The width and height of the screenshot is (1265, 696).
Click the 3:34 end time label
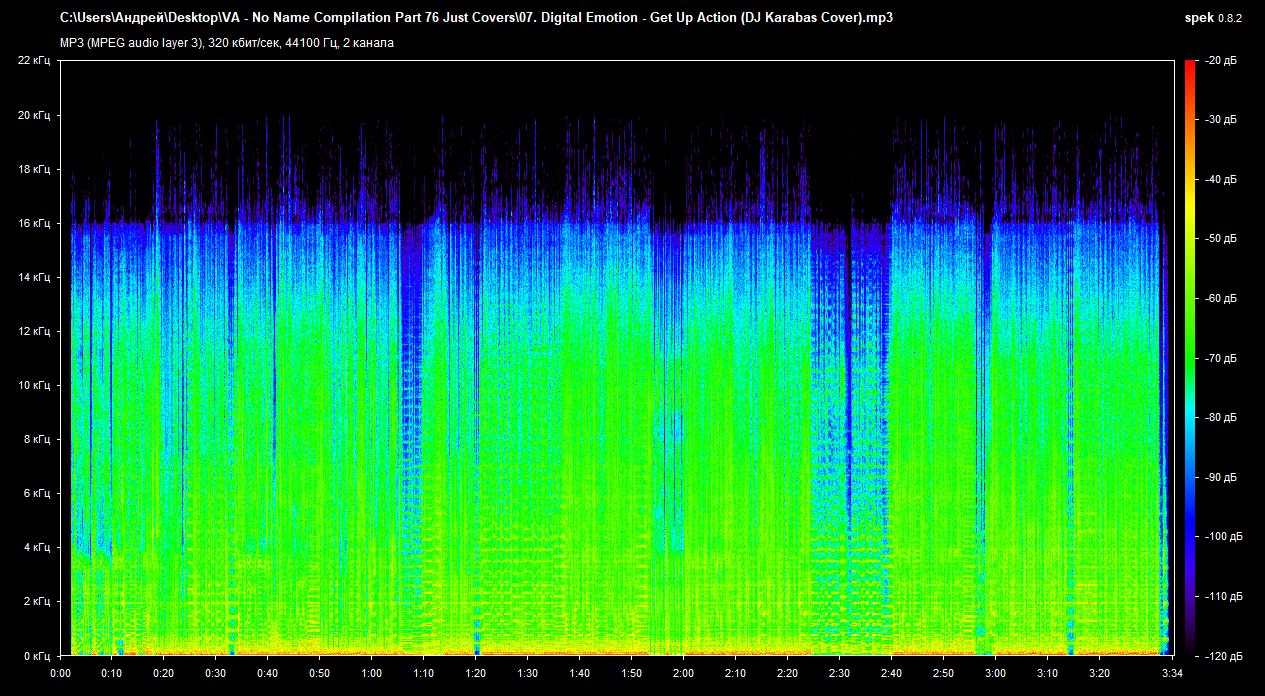pos(1172,673)
